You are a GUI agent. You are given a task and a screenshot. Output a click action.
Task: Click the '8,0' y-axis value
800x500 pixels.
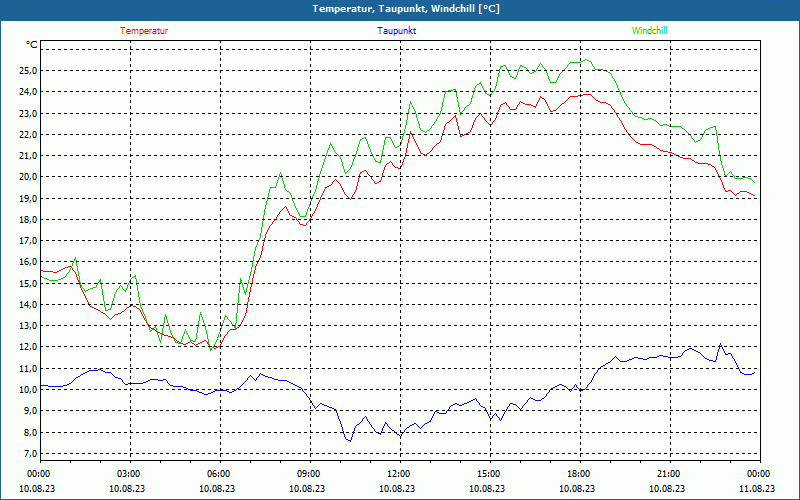pos(31,432)
